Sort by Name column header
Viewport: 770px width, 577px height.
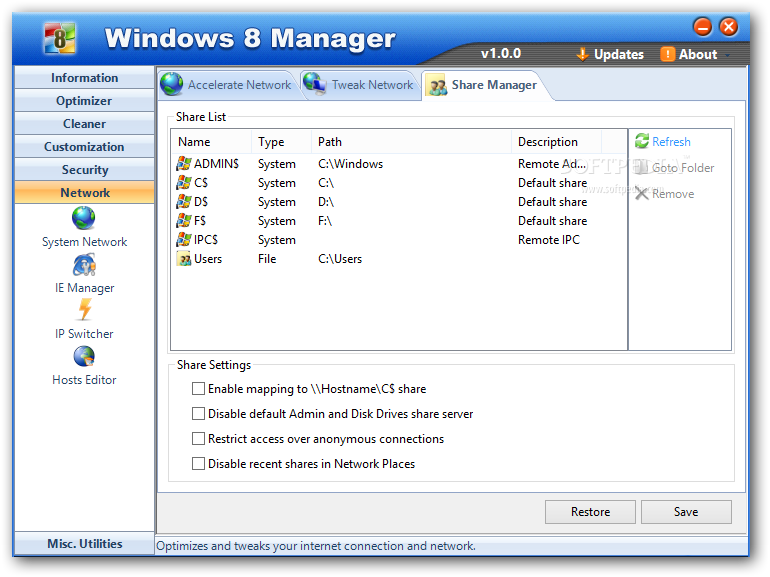(x=212, y=142)
